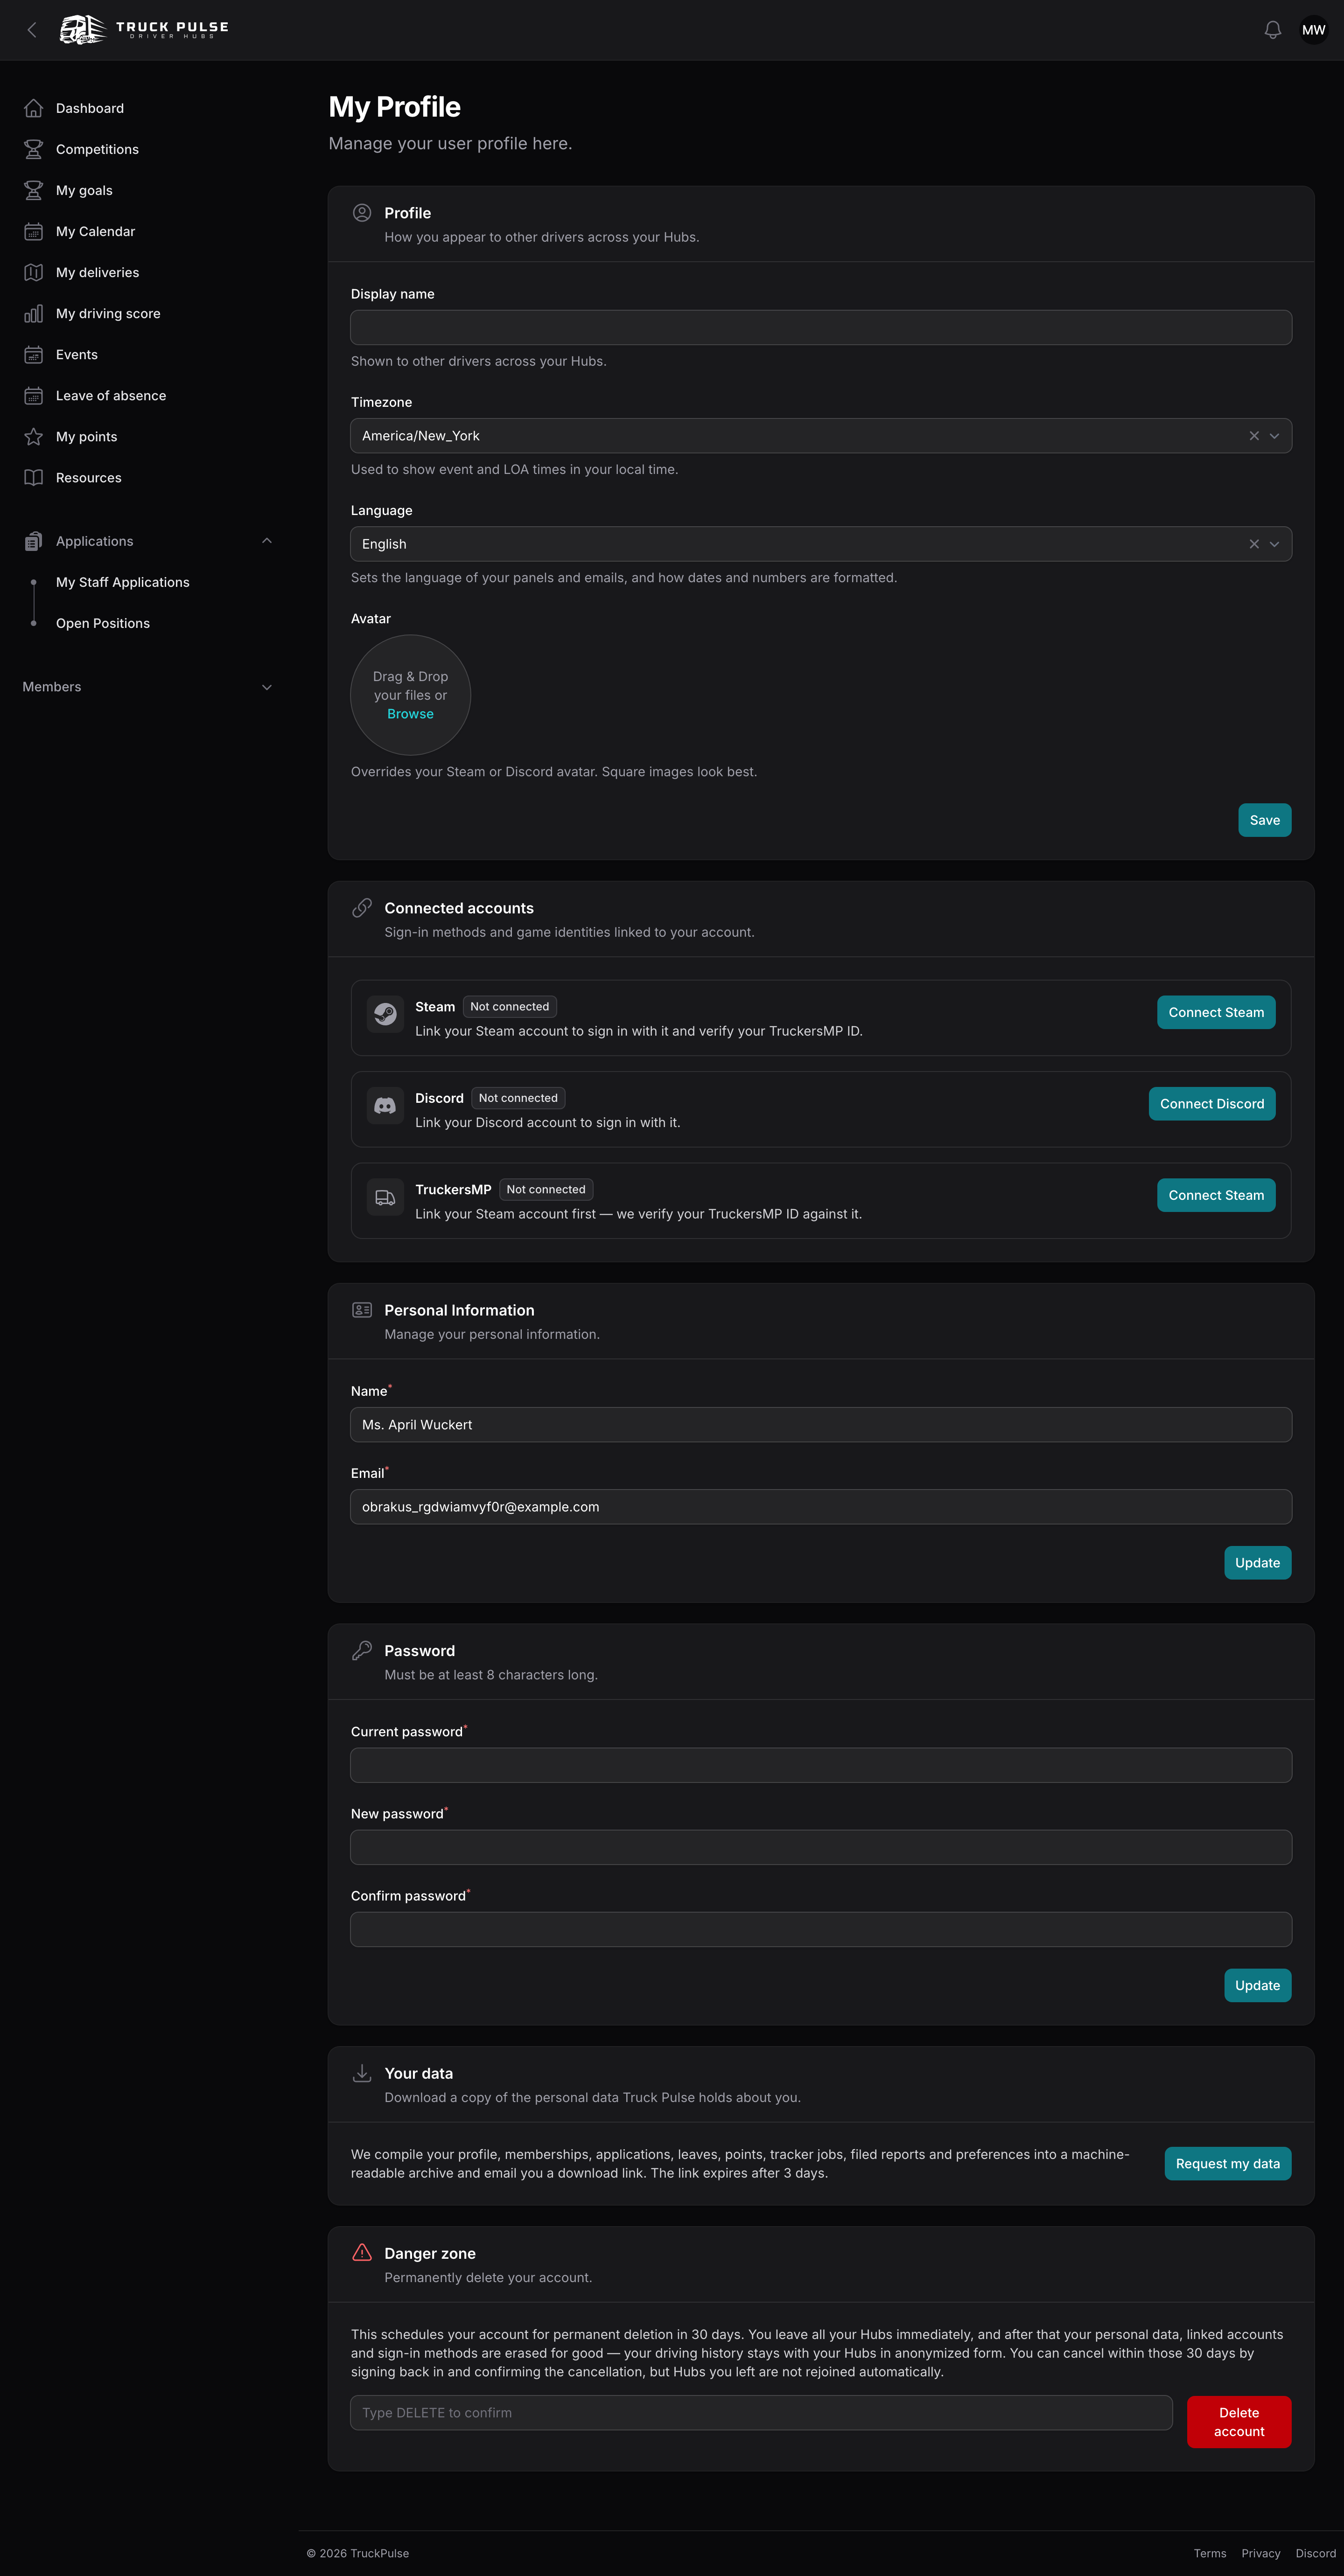
Task: Focus the Type DELETE to confirm field
Action: 761,2413
